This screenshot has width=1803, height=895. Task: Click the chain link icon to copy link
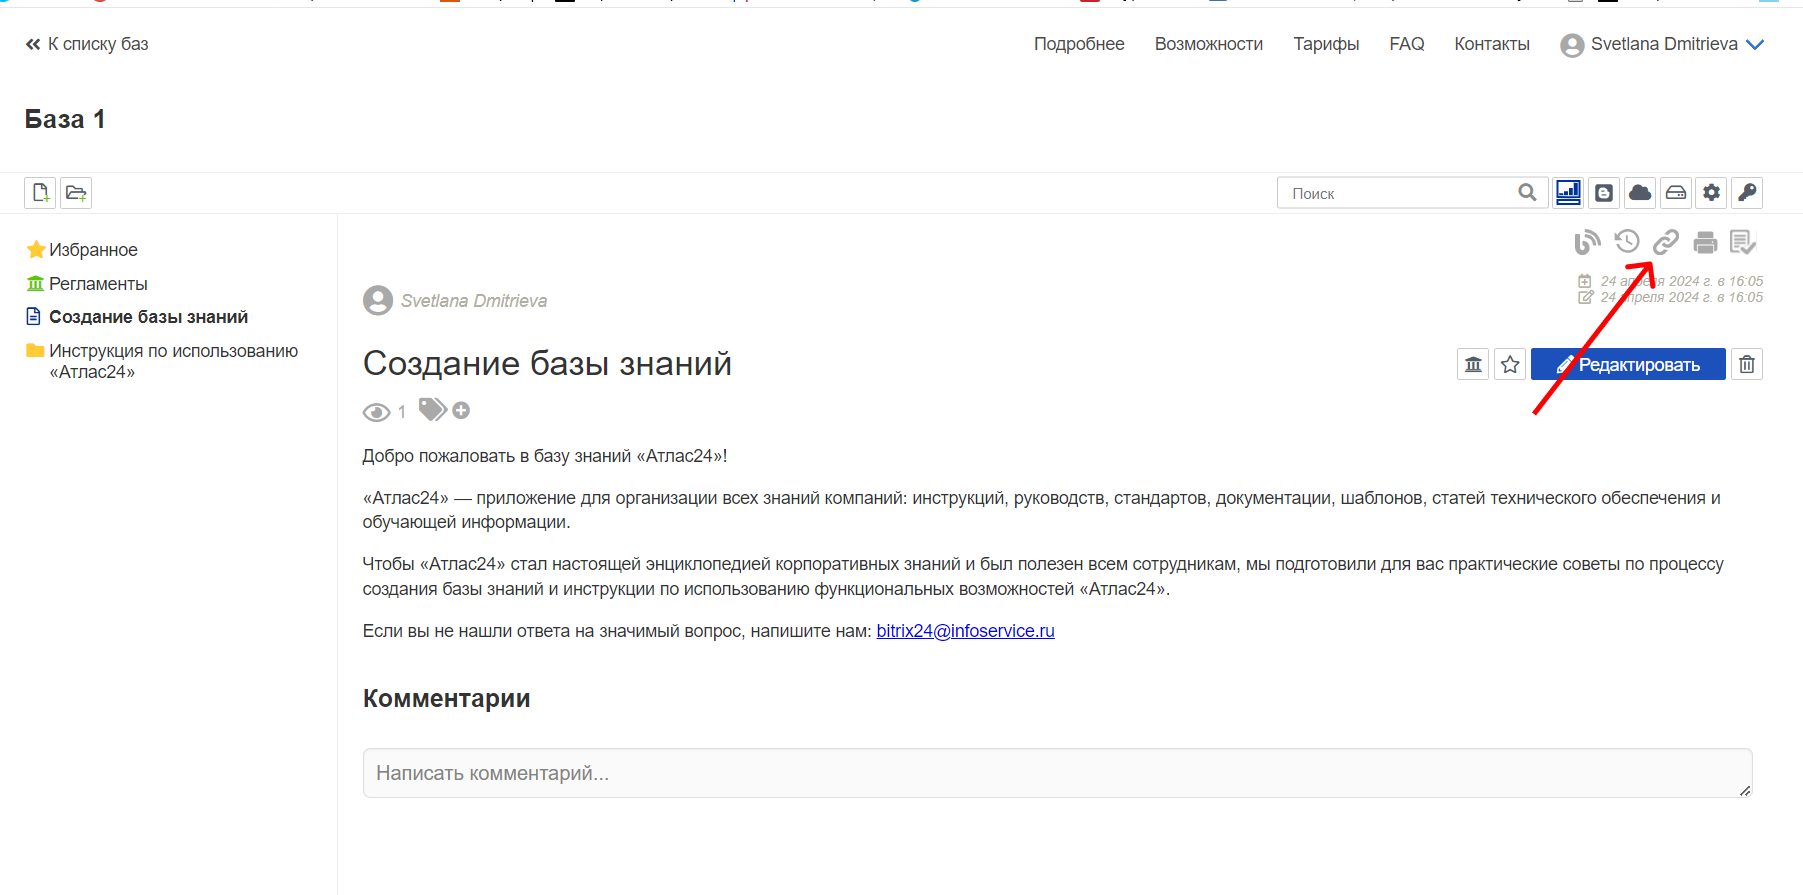pyautogui.click(x=1666, y=242)
